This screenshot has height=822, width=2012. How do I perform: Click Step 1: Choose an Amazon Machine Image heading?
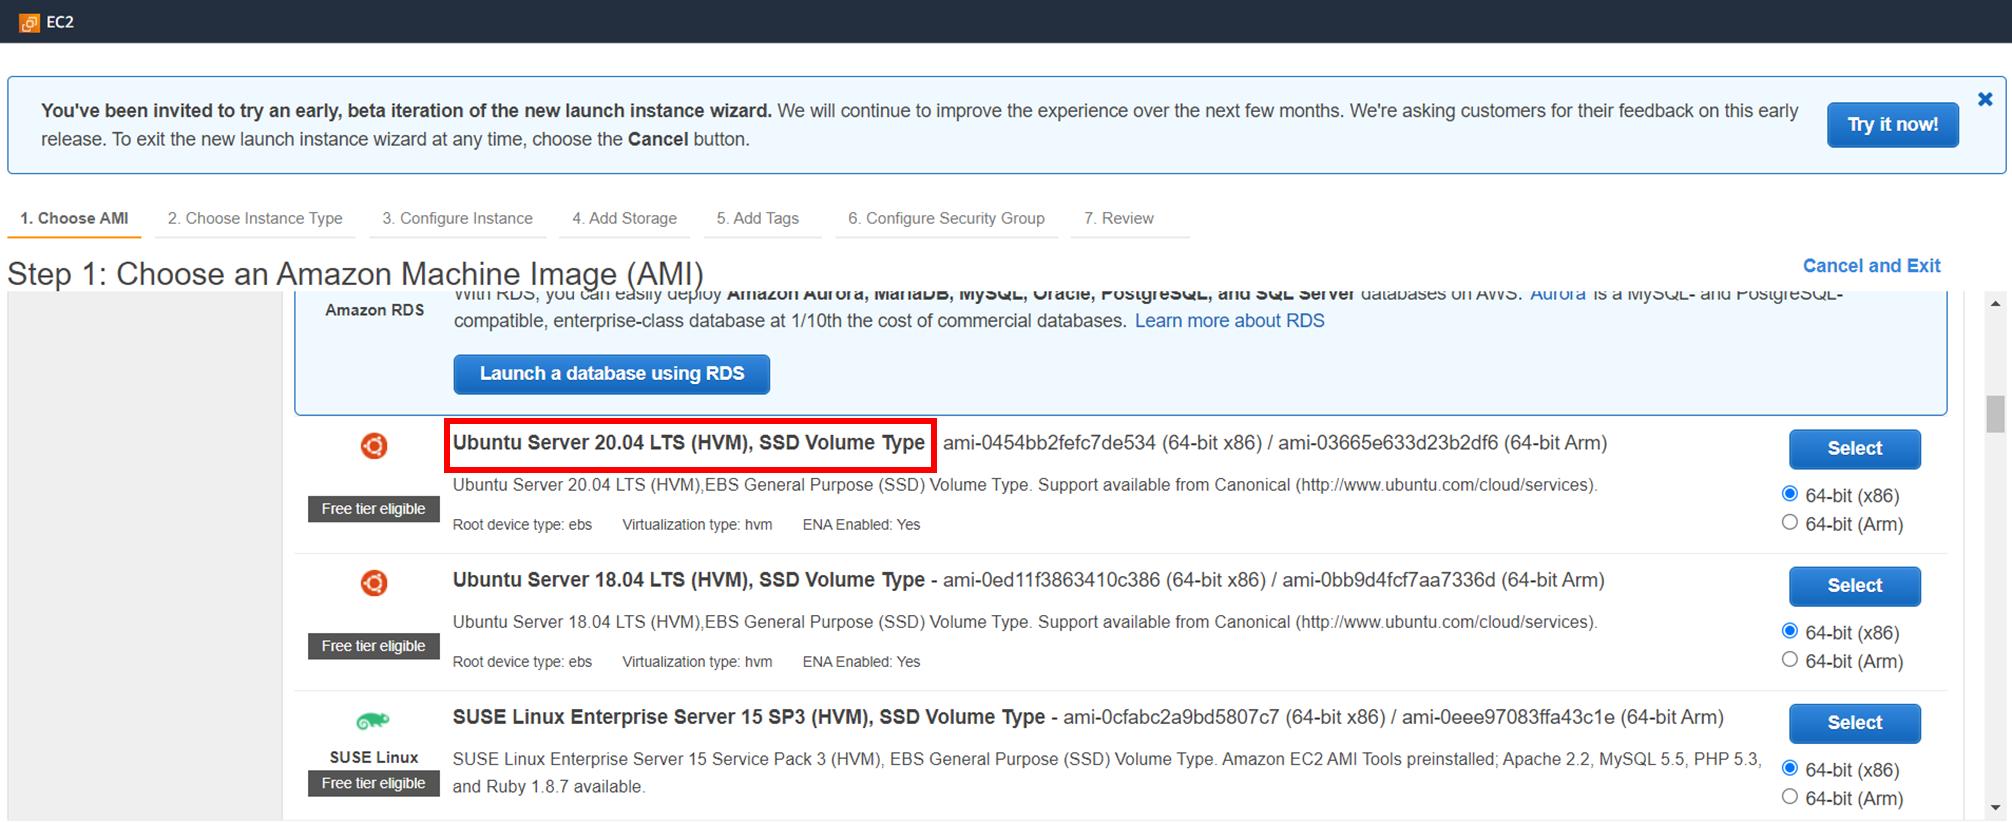point(355,274)
